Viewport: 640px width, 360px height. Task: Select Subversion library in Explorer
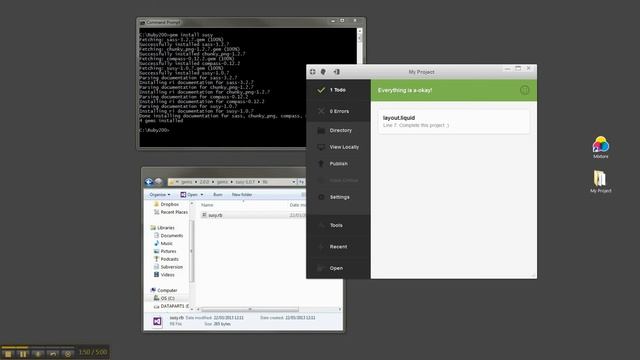(x=168, y=267)
